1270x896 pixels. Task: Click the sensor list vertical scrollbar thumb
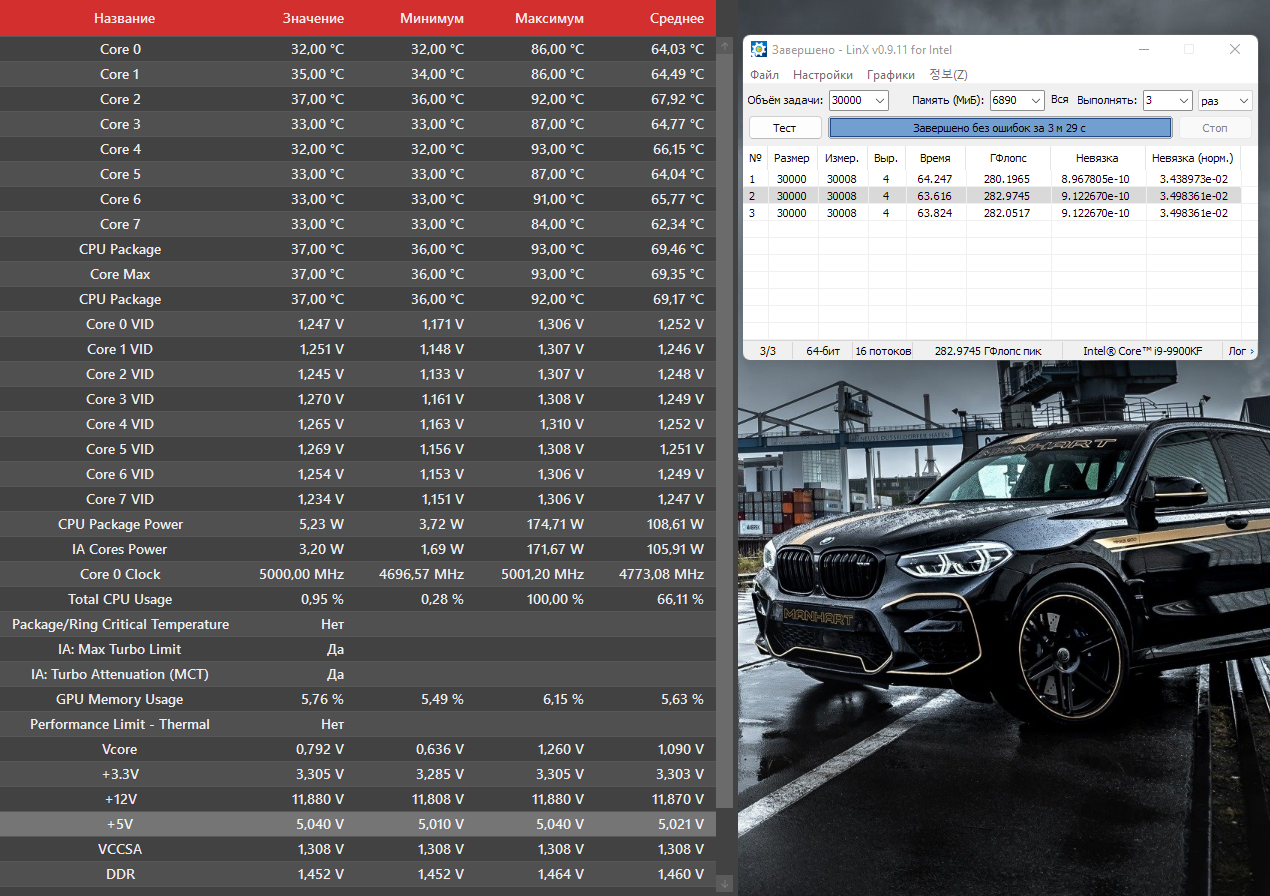pyautogui.click(x=725, y=430)
